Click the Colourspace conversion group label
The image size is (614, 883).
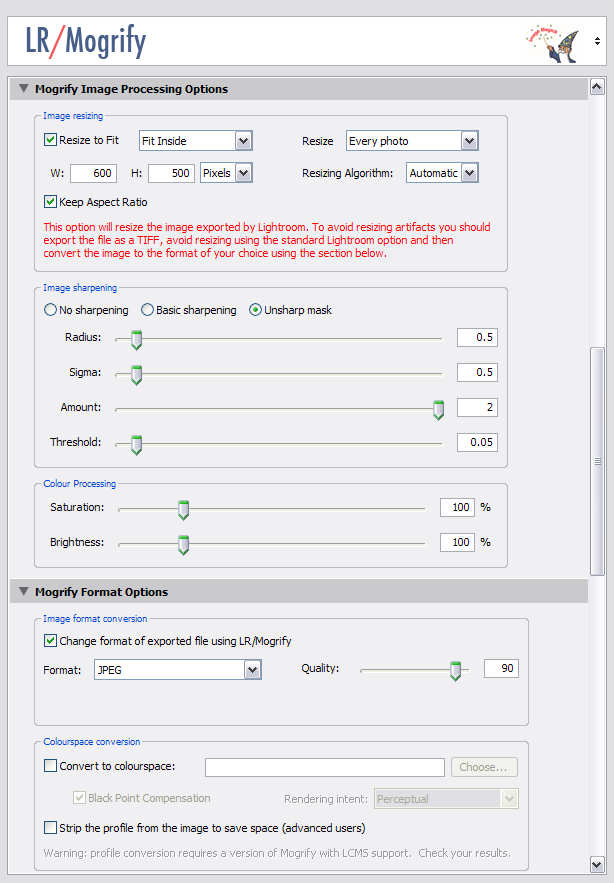pyautogui.click(x=92, y=742)
